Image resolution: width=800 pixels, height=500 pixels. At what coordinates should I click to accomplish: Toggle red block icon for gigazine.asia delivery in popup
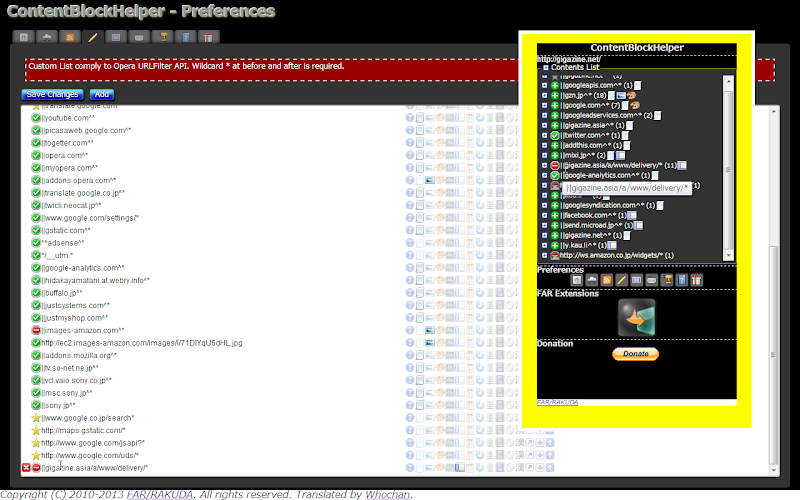(555, 165)
